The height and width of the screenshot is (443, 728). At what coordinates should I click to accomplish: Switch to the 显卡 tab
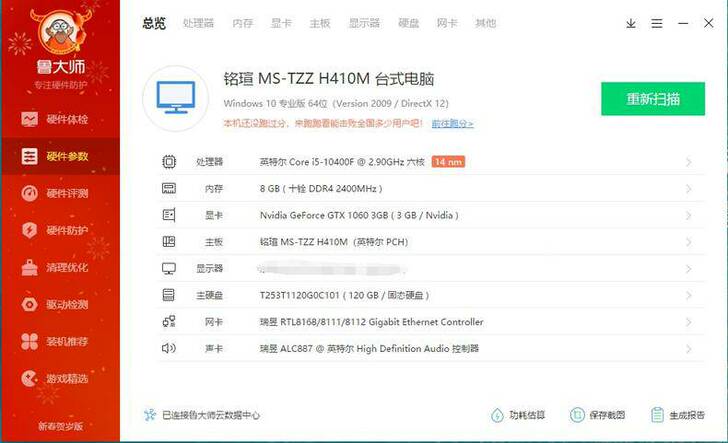click(281, 23)
